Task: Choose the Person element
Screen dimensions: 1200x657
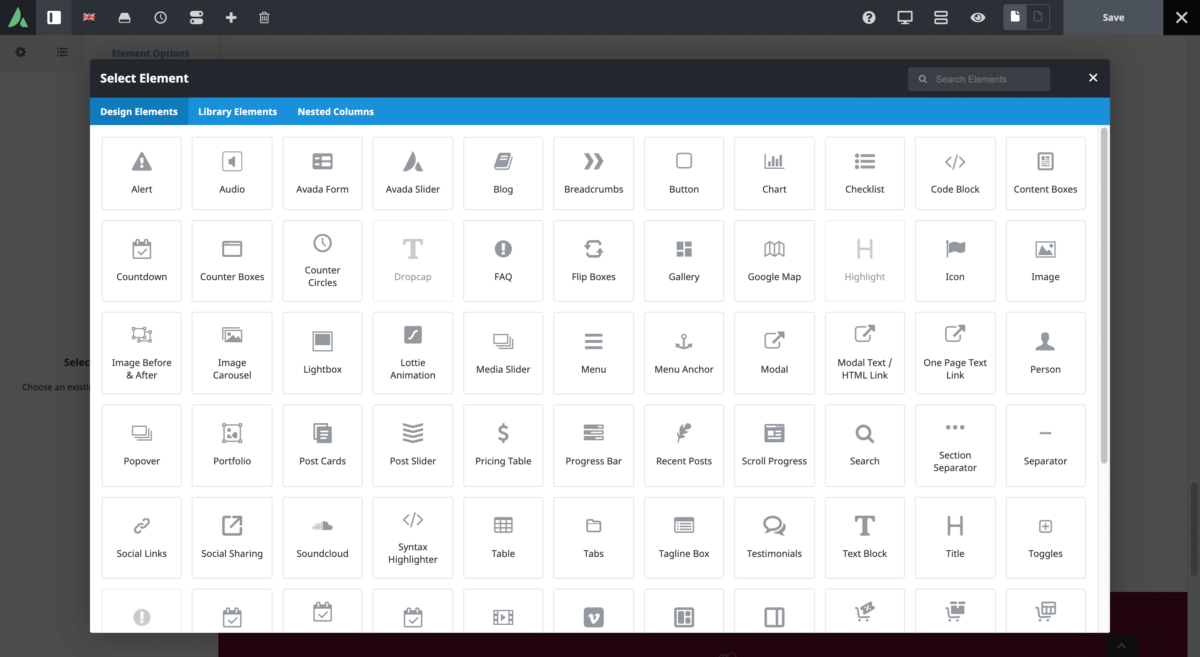Action: tap(1045, 353)
